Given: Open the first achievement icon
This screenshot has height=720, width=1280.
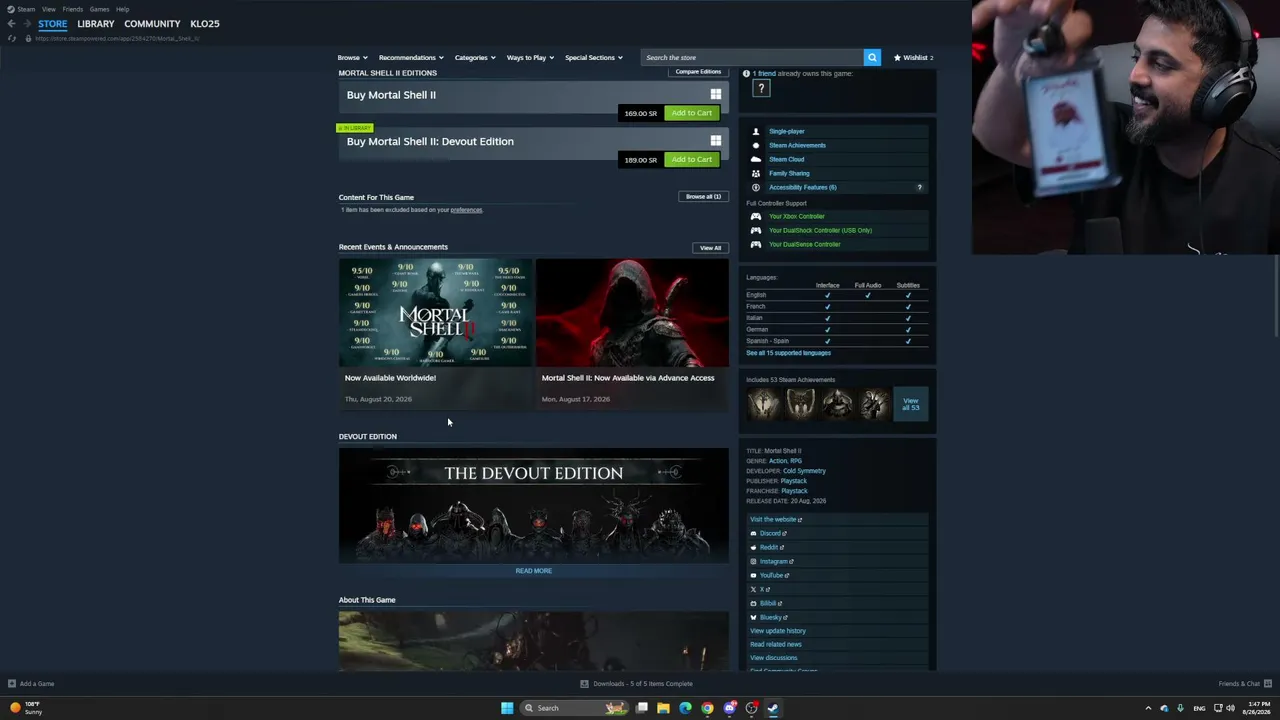Looking at the screenshot, I should coord(764,404).
